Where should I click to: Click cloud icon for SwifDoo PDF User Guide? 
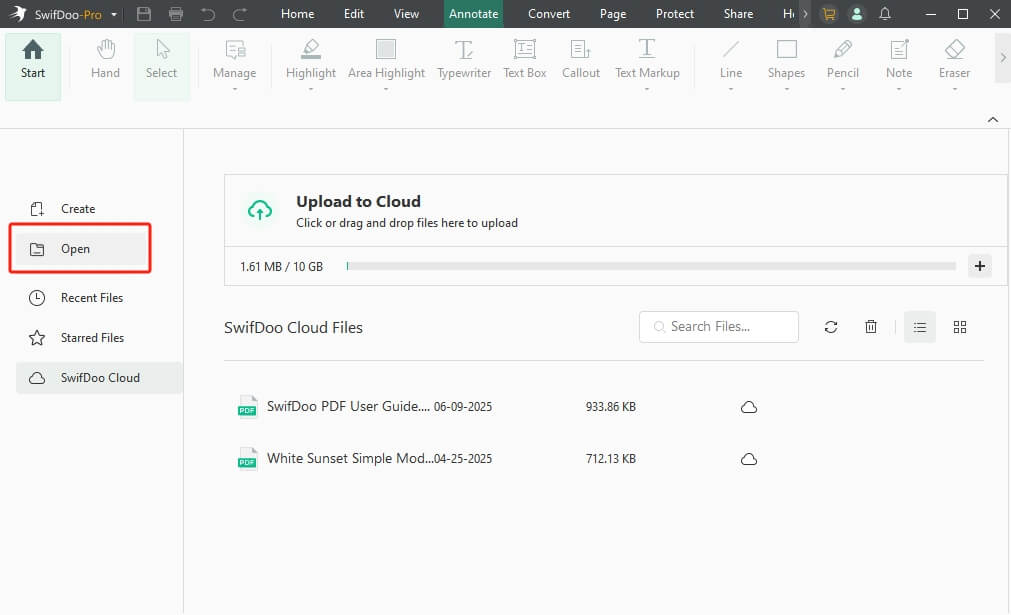pos(749,407)
